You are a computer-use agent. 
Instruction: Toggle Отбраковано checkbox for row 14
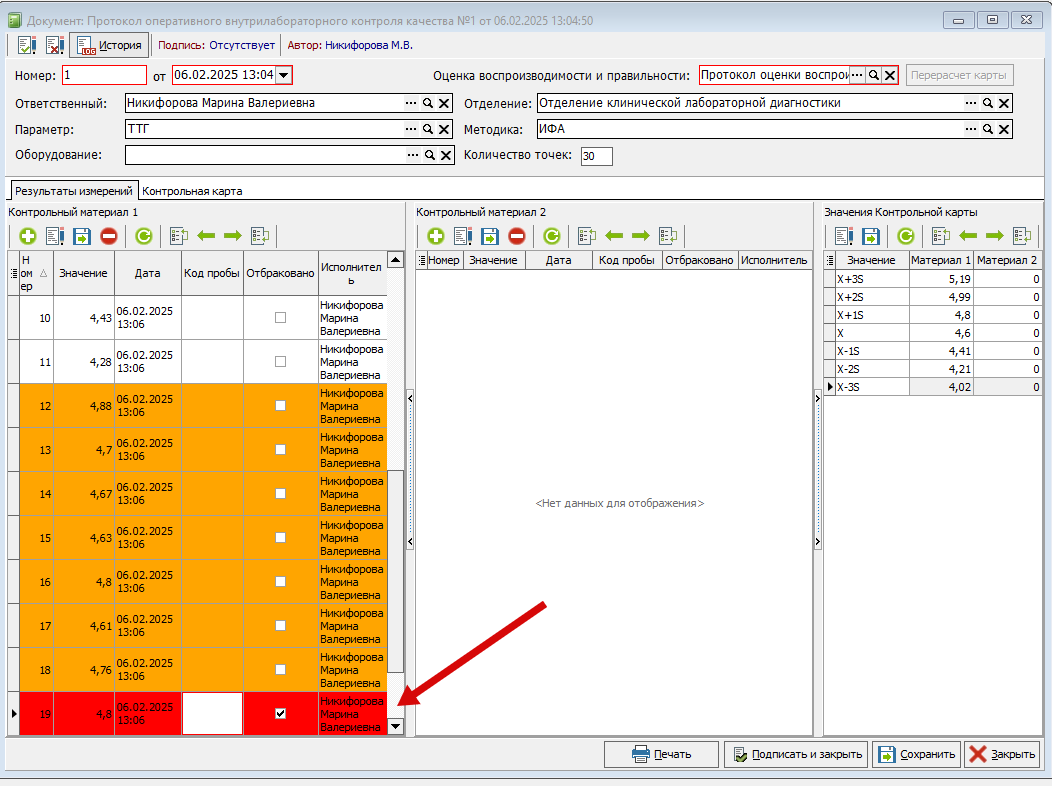tap(280, 494)
